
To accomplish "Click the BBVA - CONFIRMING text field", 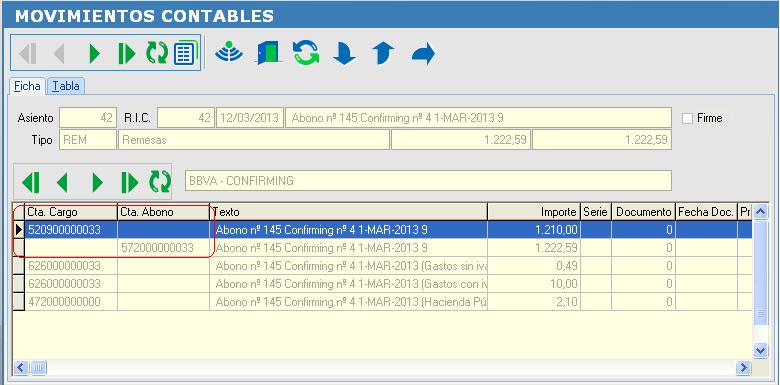I will coord(428,181).
